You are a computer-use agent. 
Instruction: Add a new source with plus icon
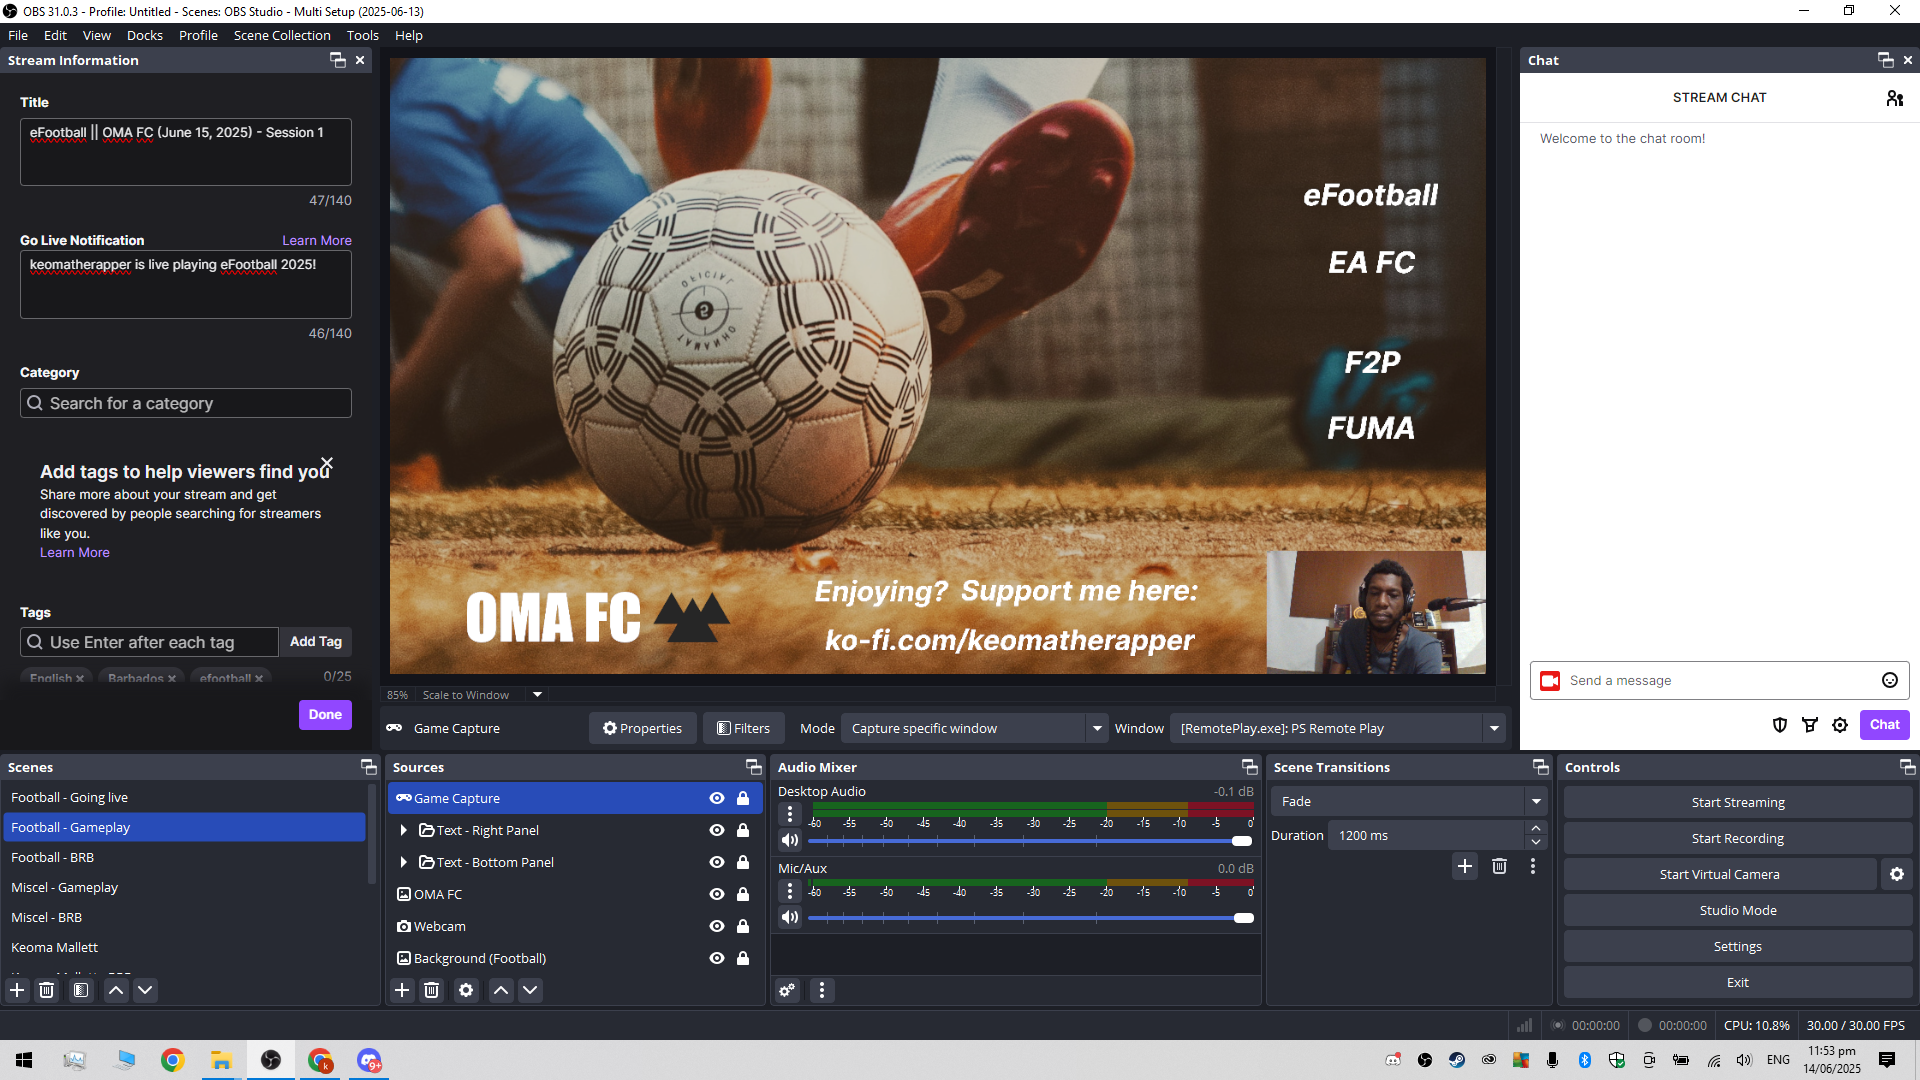click(402, 990)
